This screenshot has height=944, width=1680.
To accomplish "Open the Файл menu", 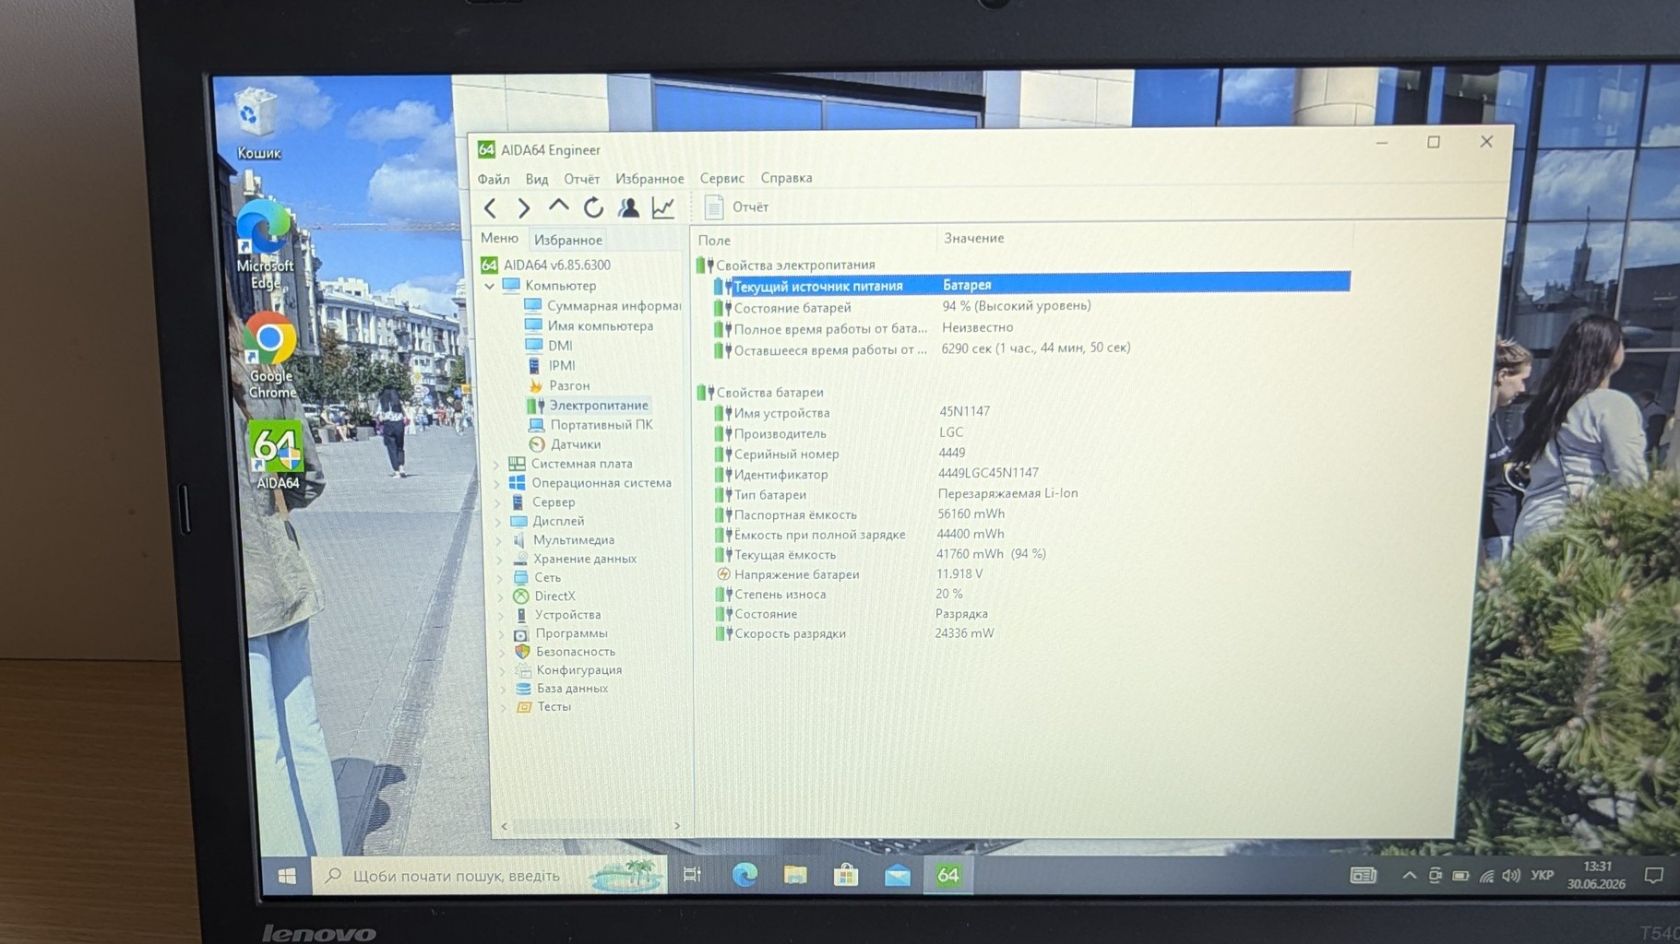I will [x=493, y=179].
